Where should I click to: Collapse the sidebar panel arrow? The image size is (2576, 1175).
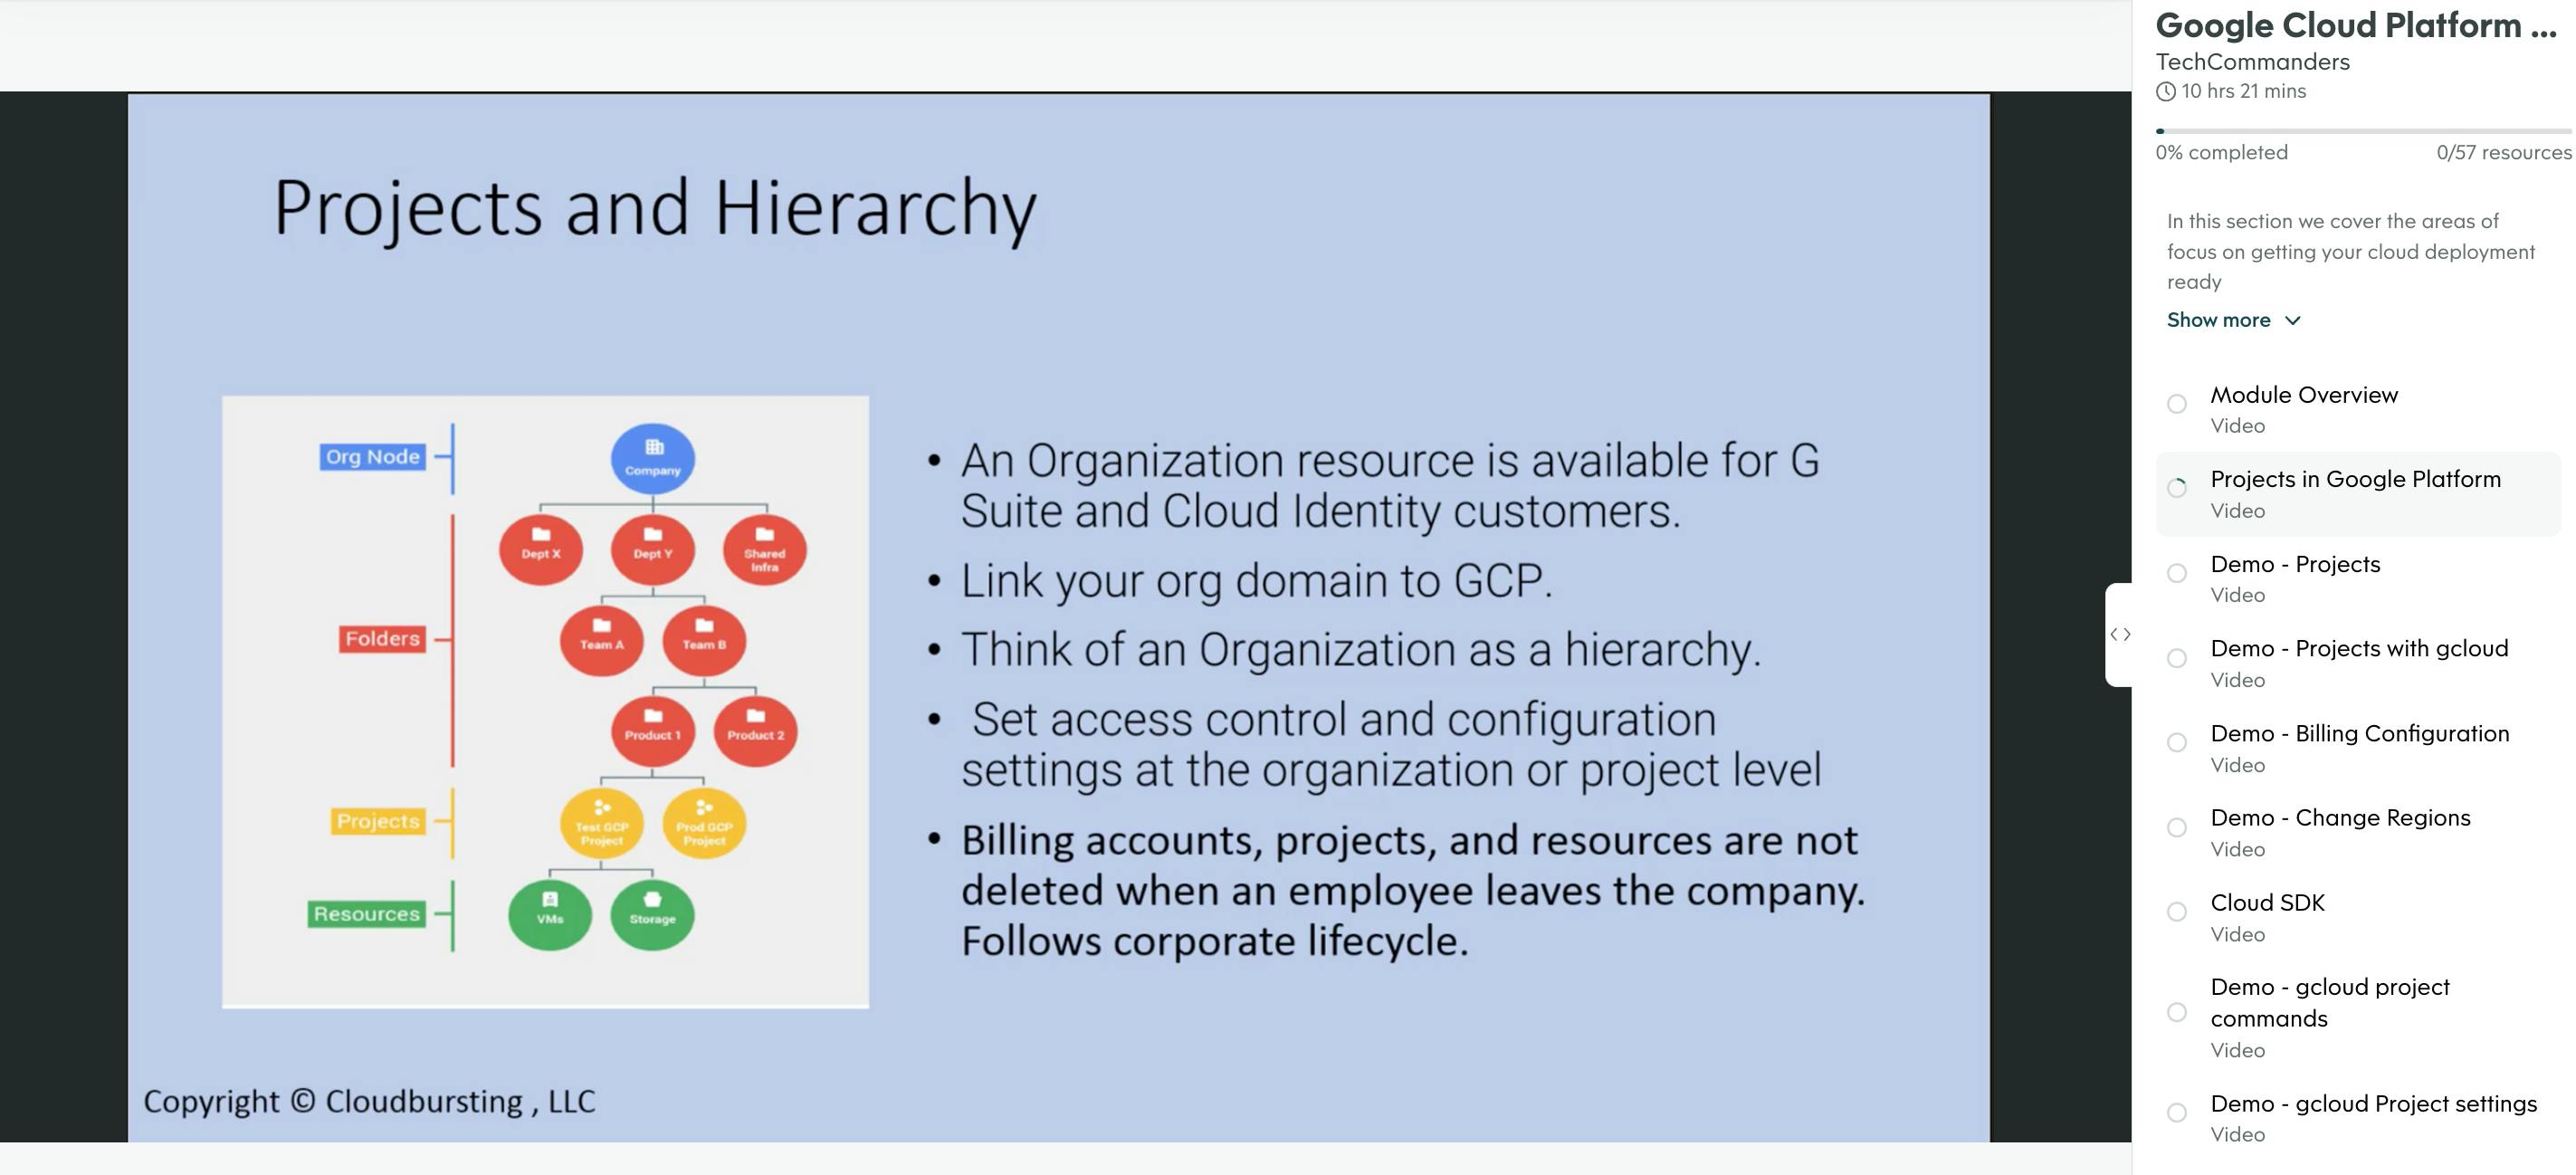2121,633
